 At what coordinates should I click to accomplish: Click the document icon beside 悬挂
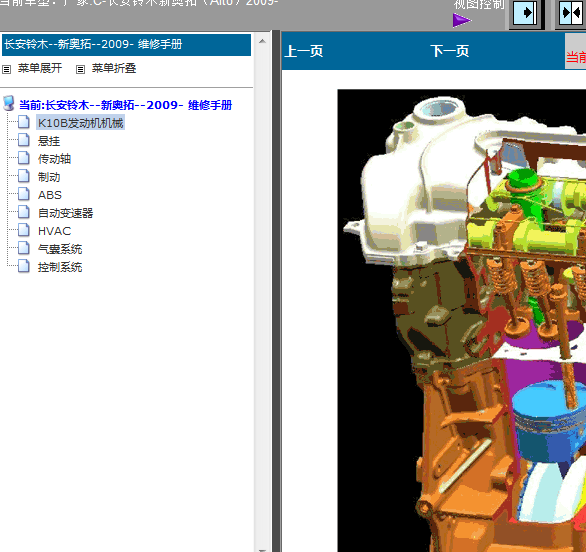24,140
